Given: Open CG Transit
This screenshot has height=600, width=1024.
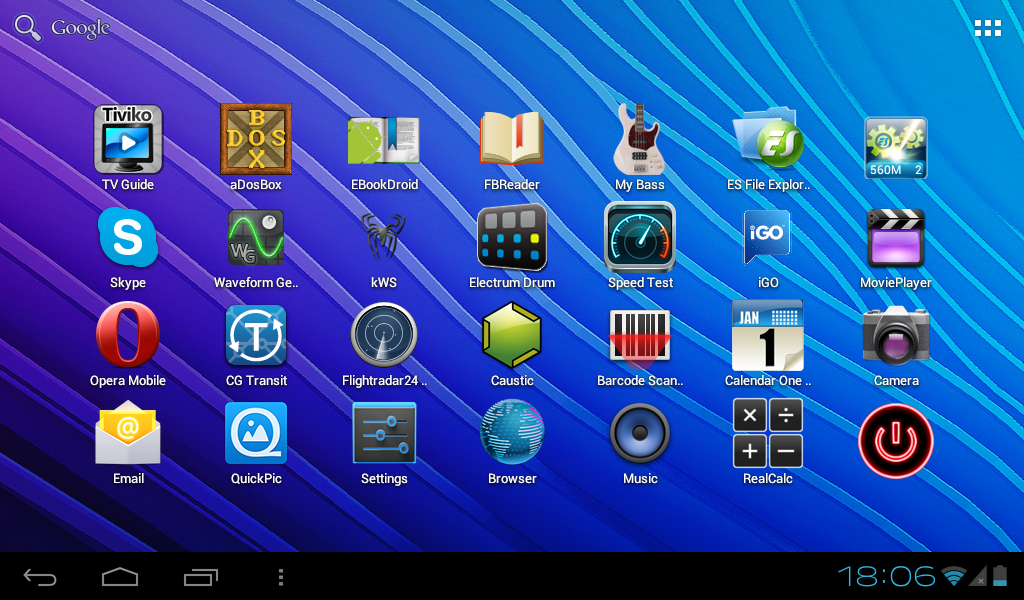Looking at the screenshot, I should coord(256,336).
